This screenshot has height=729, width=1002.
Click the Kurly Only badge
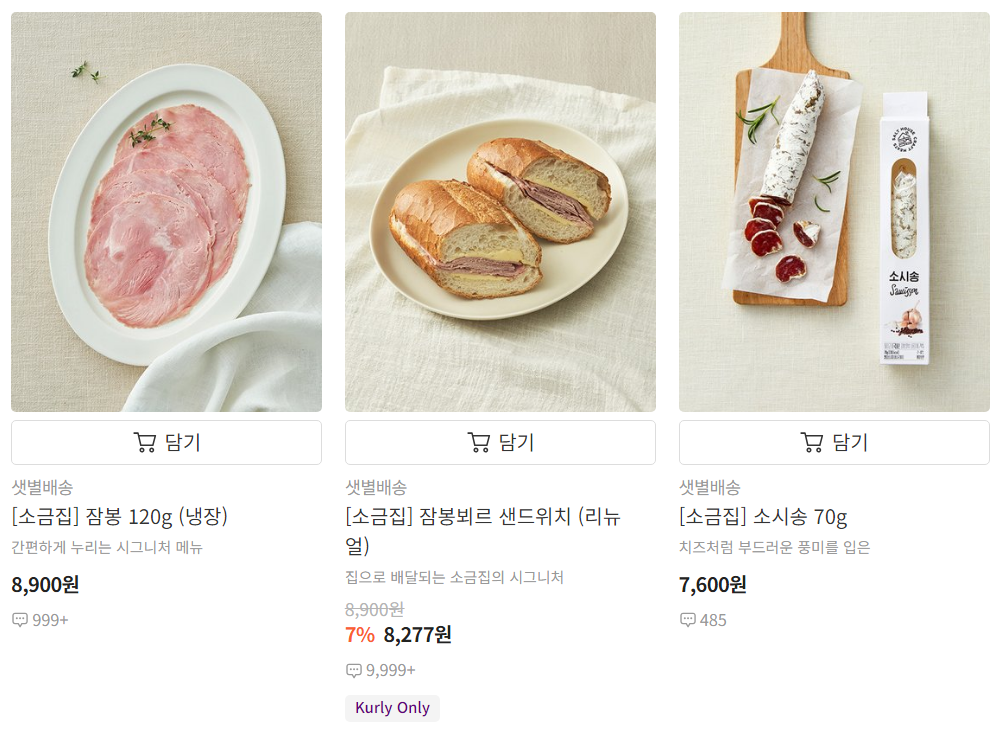pos(392,708)
